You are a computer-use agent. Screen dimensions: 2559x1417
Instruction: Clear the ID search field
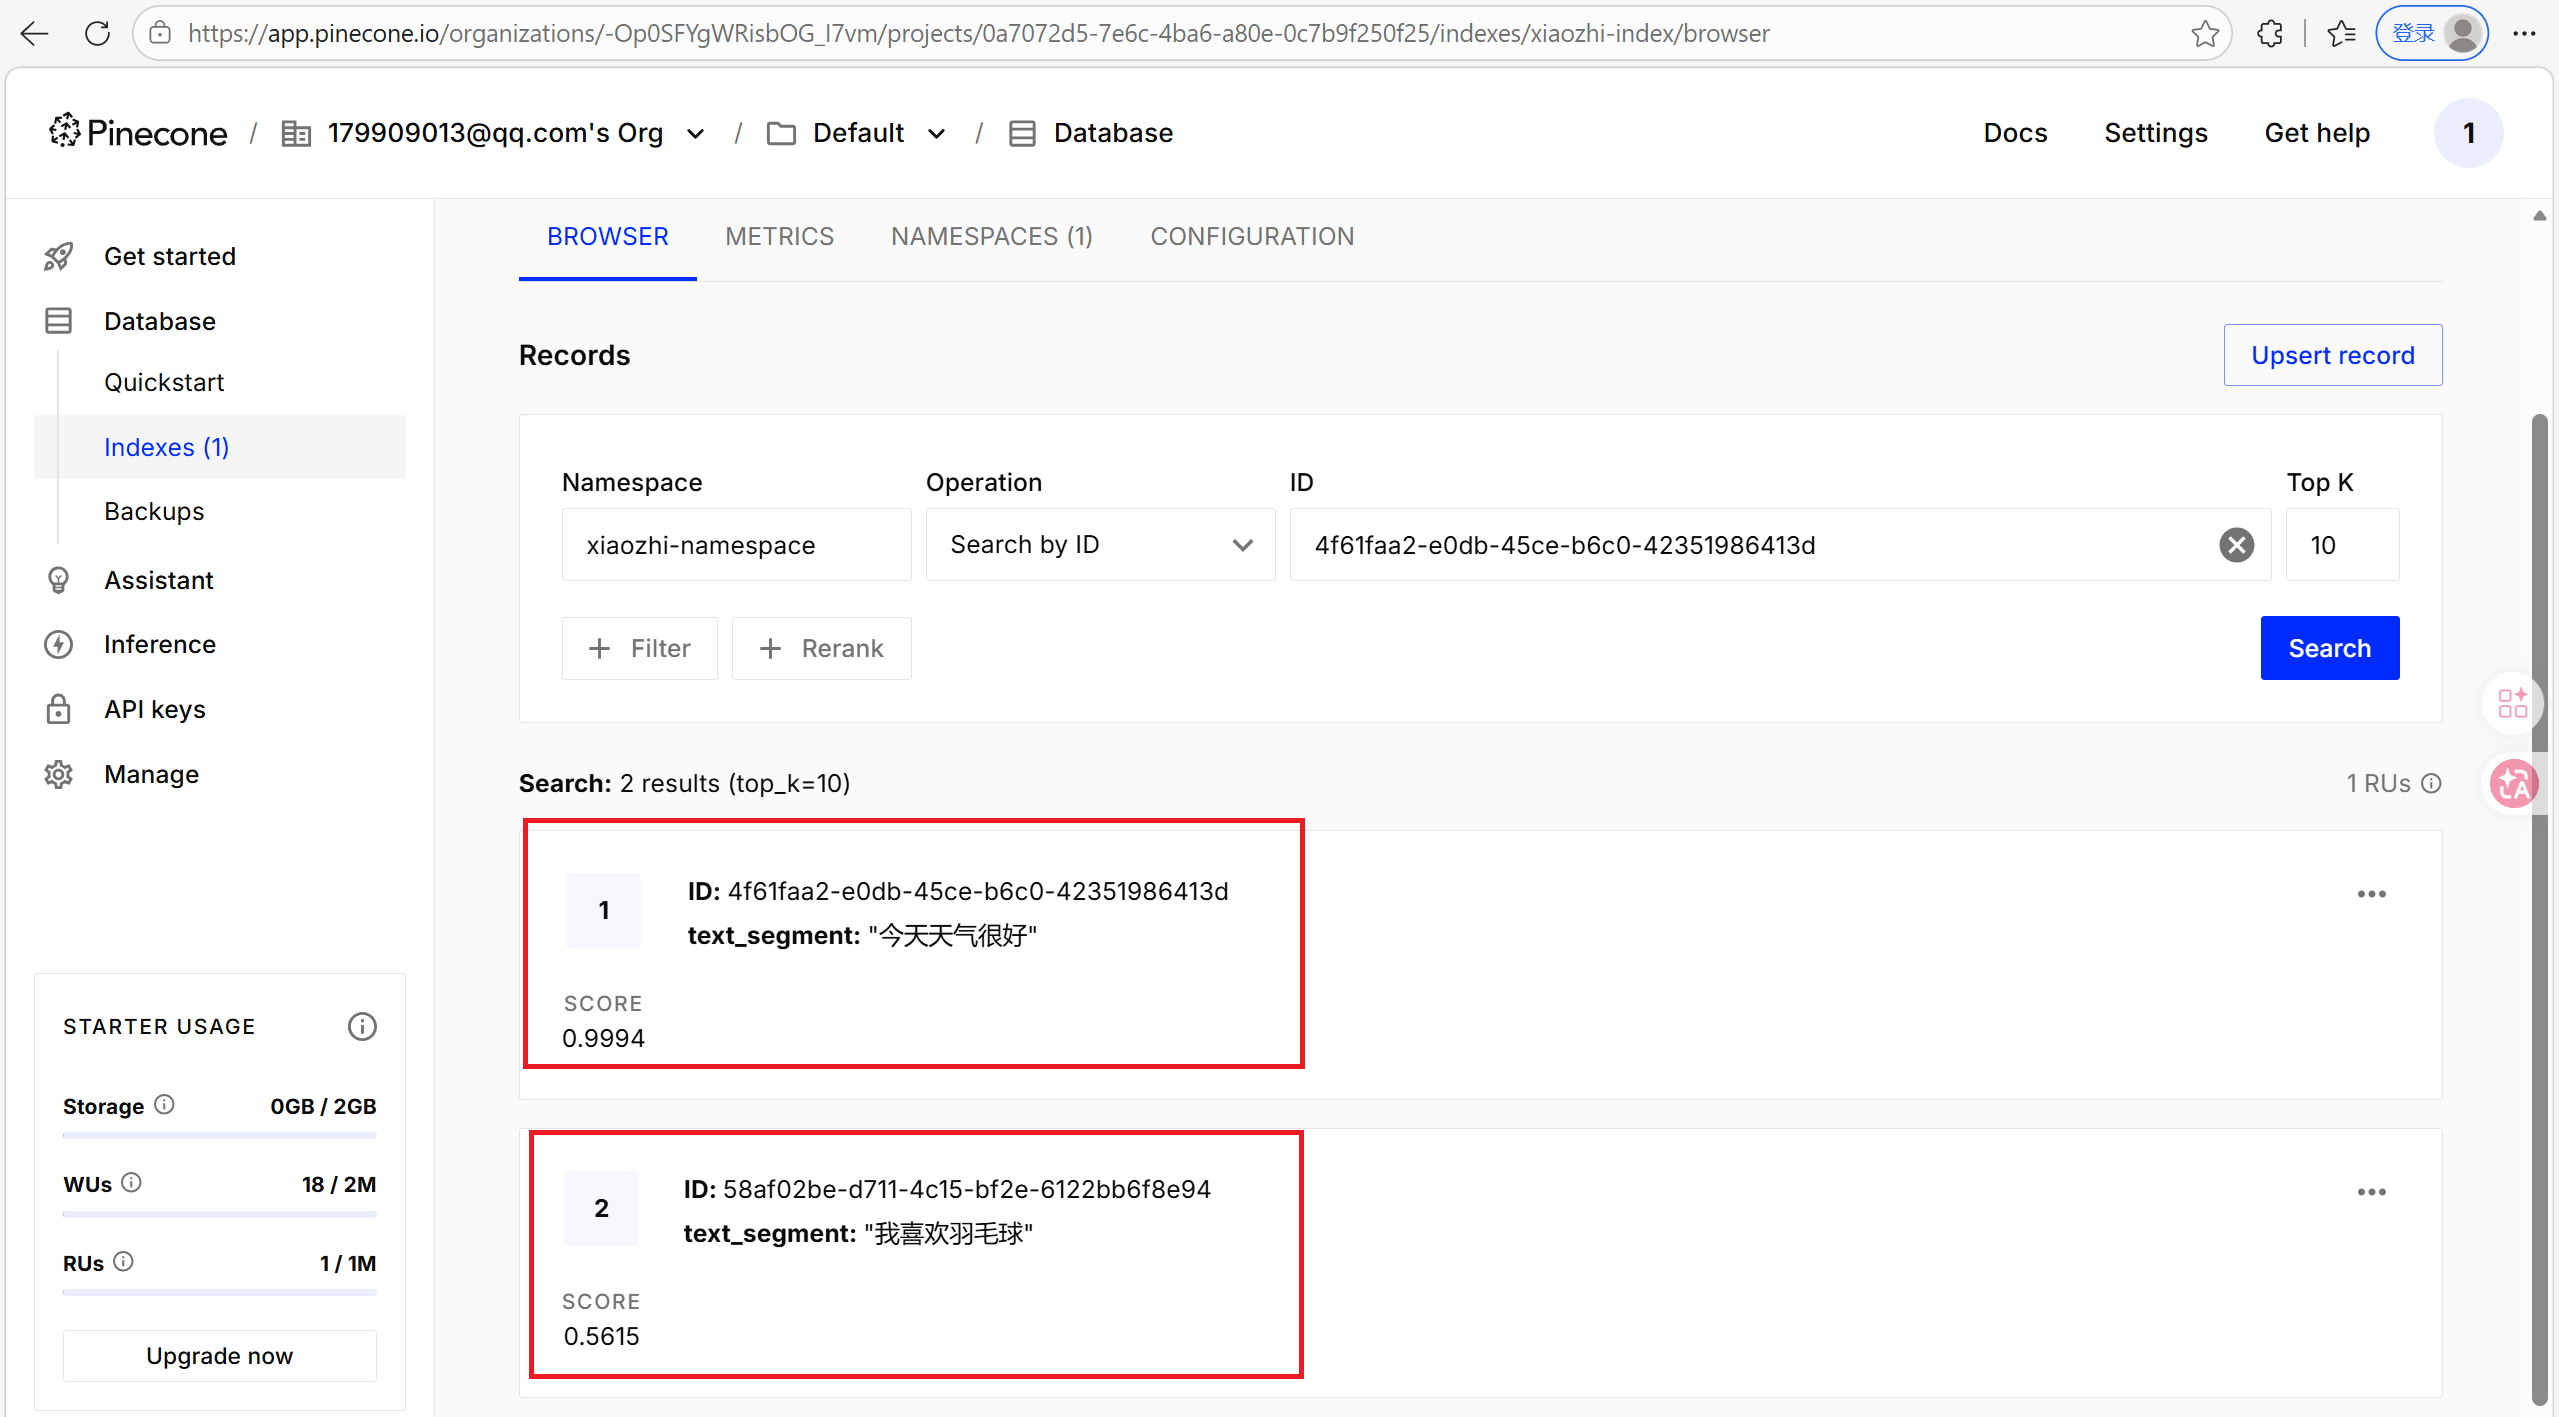(2236, 545)
